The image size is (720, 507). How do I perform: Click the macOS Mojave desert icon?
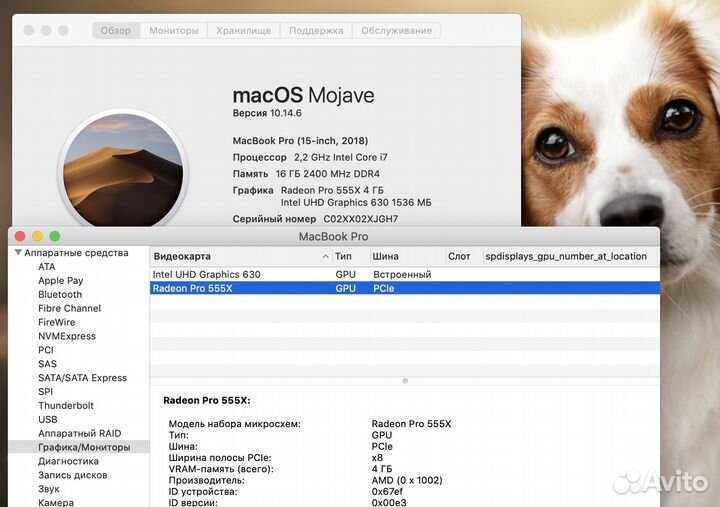click(123, 169)
